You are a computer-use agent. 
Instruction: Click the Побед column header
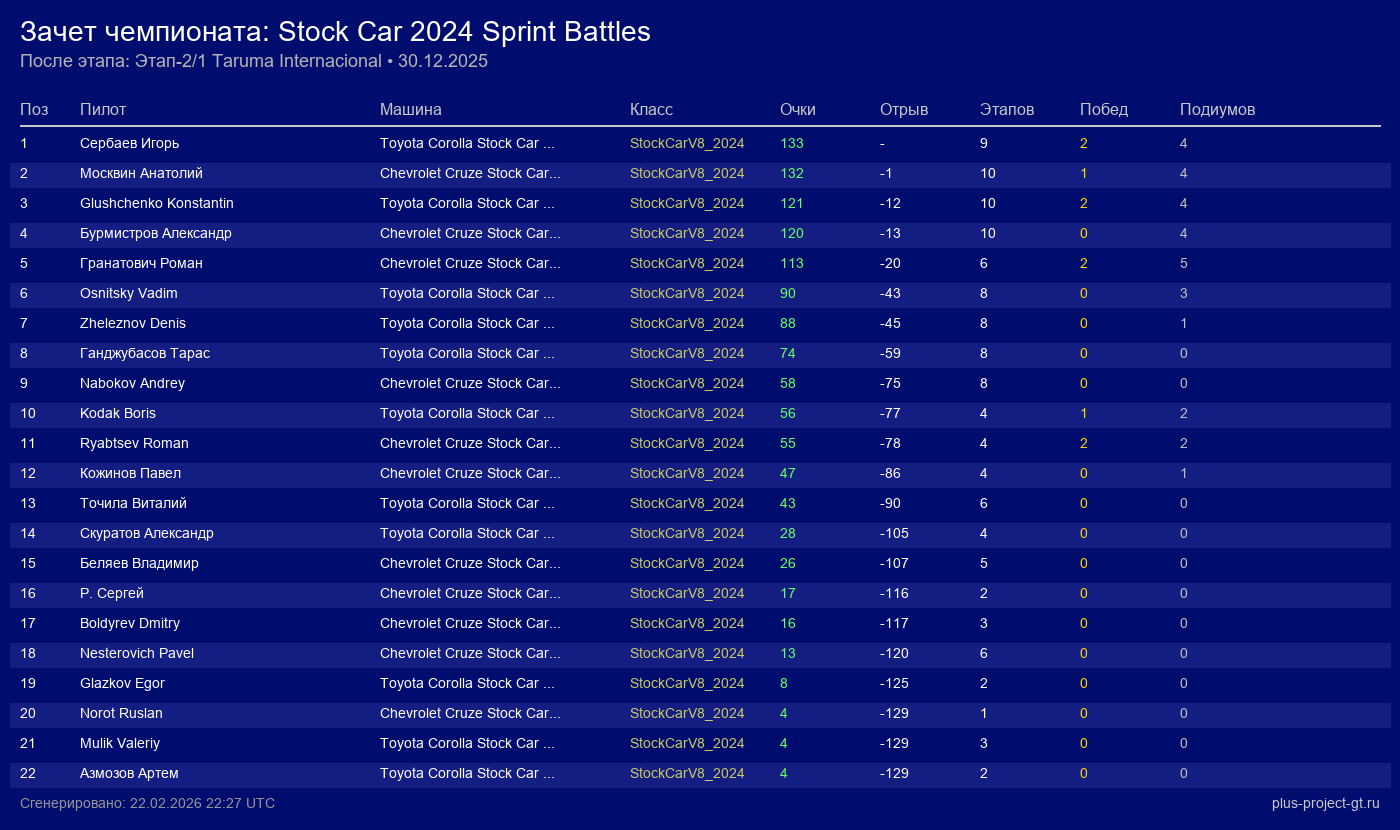(1103, 109)
